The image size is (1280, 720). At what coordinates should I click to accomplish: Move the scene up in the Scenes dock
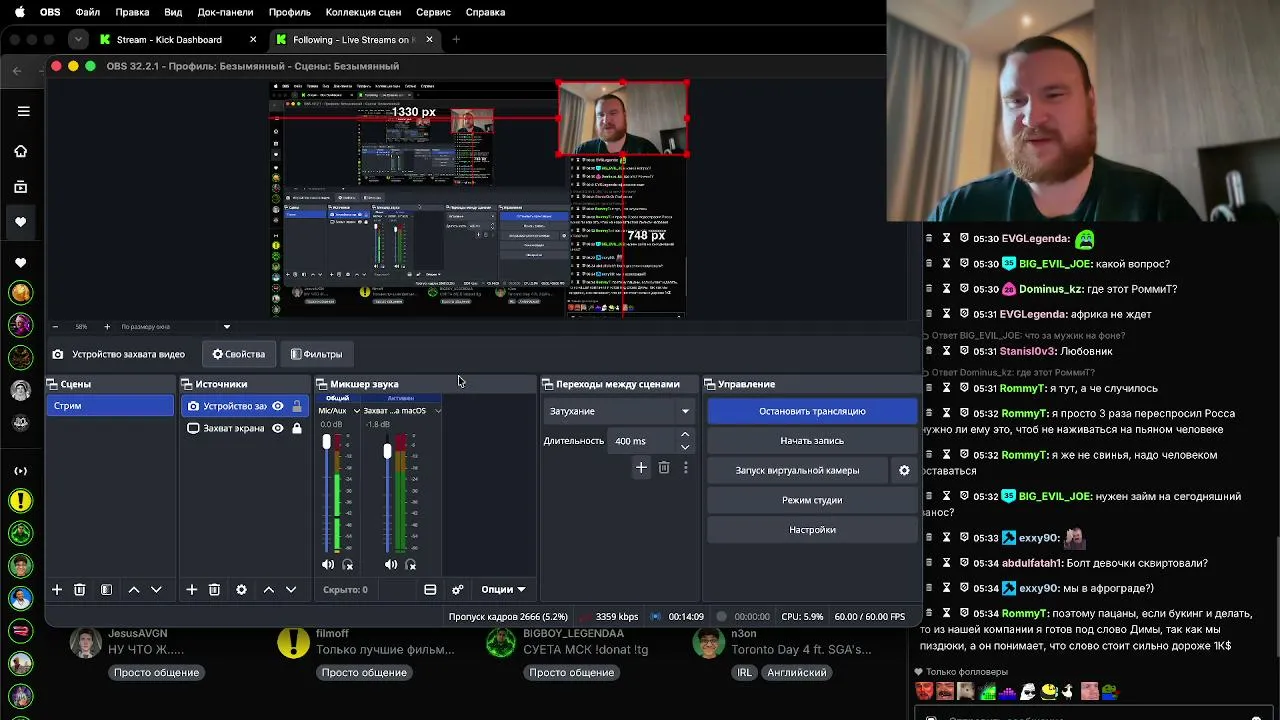[x=134, y=590]
